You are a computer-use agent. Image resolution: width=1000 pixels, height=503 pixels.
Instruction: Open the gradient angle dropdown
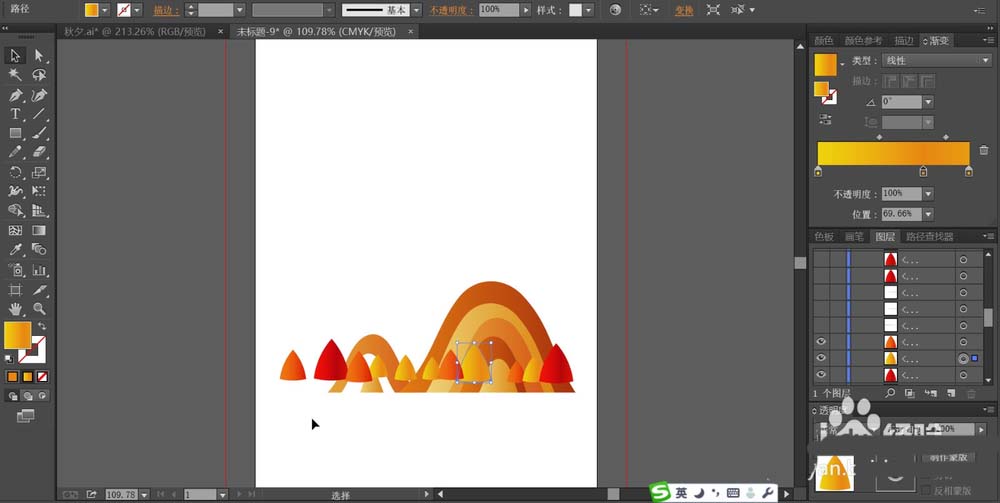[x=928, y=102]
